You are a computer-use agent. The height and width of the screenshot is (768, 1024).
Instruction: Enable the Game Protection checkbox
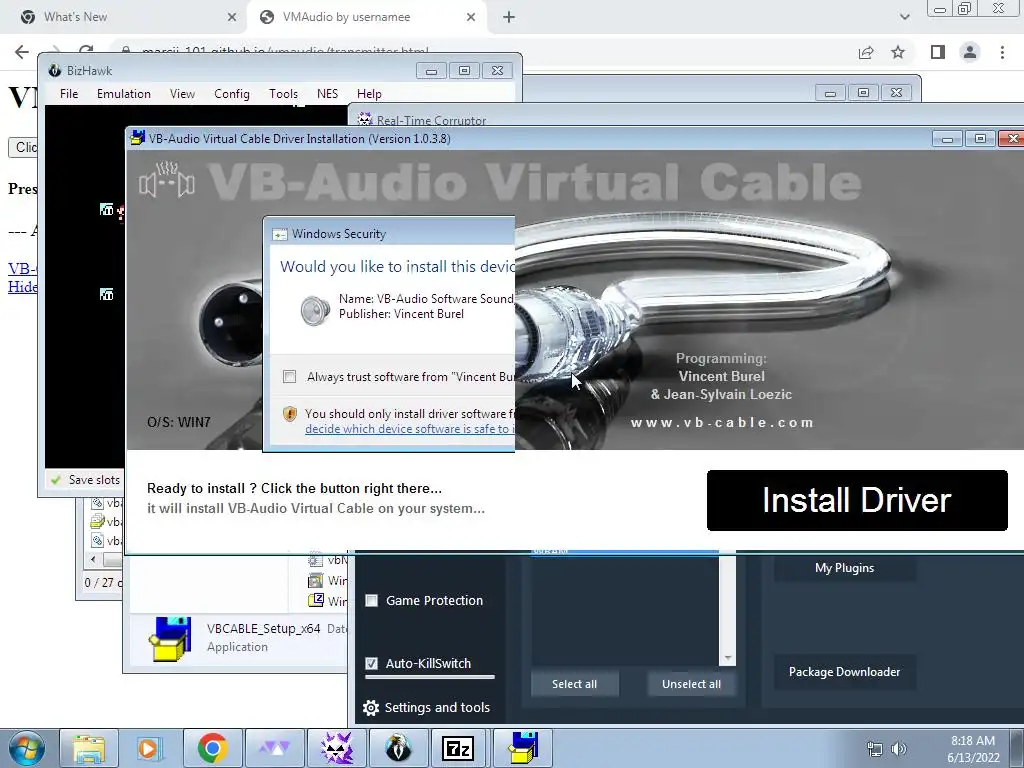372,601
